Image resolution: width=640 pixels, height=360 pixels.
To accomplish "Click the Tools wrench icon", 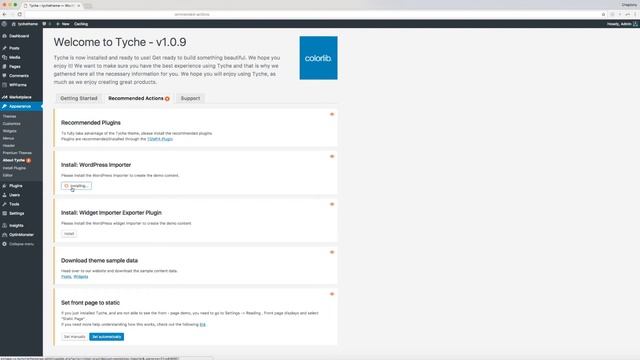I will click(4, 204).
